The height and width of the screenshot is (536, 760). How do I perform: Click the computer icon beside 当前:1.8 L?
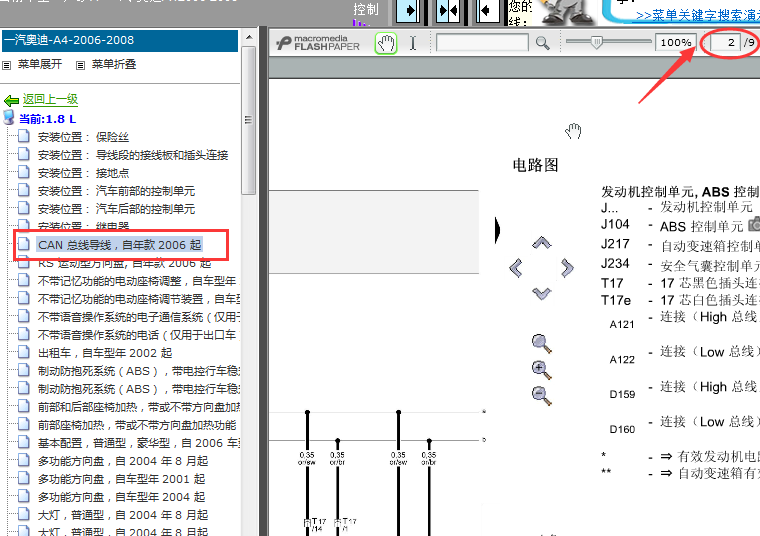9,117
